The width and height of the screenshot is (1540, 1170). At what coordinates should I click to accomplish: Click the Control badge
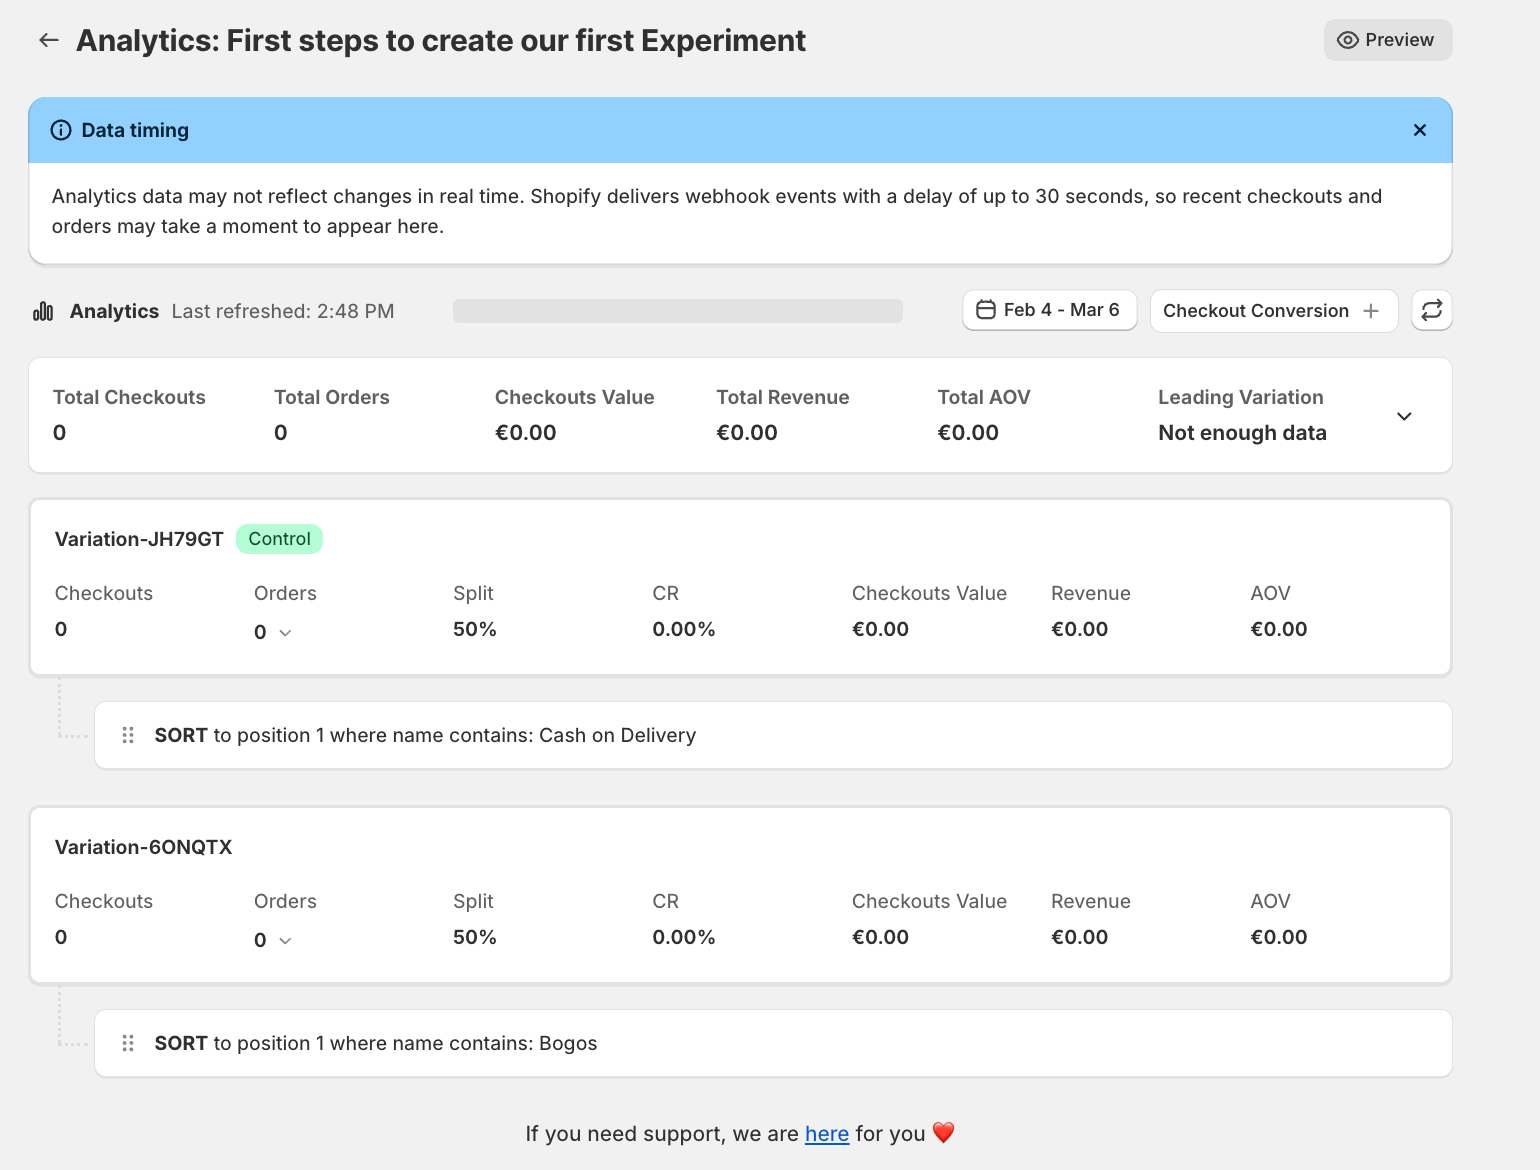pyautogui.click(x=279, y=539)
